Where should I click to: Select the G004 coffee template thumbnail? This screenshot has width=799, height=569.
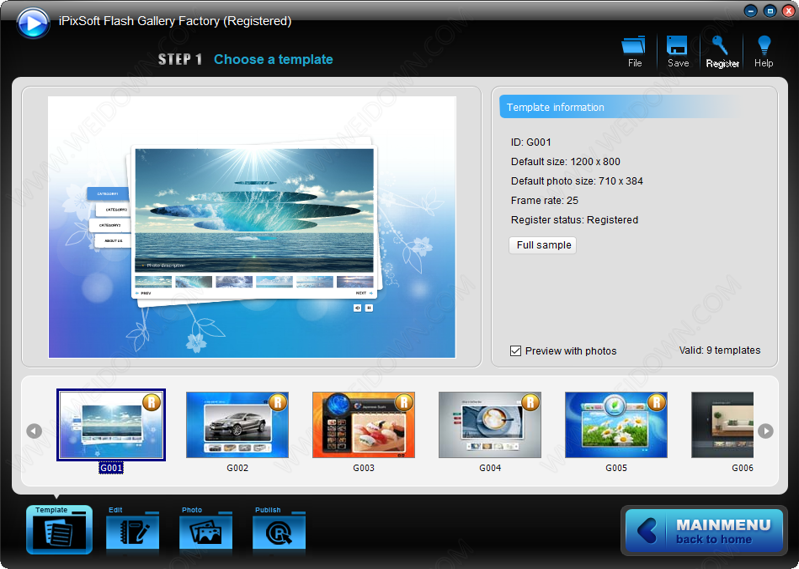point(490,425)
